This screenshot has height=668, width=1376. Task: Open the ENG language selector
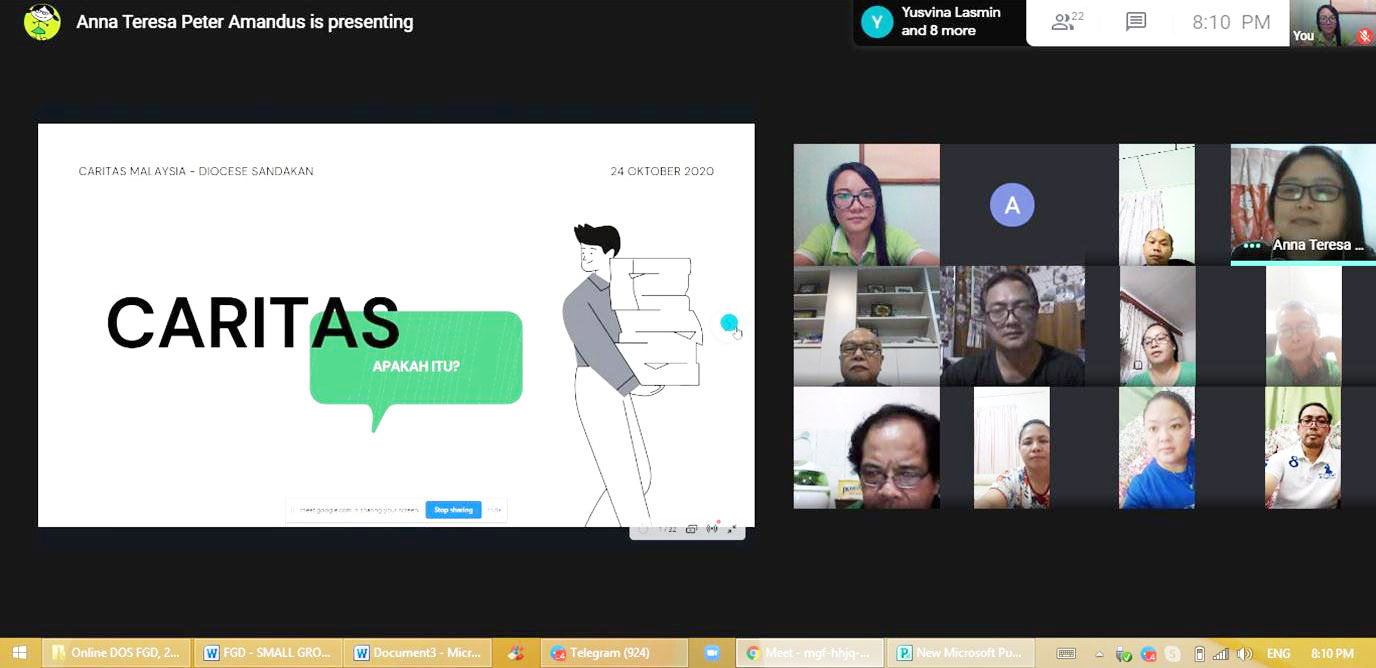pyautogui.click(x=1278, y=654)
